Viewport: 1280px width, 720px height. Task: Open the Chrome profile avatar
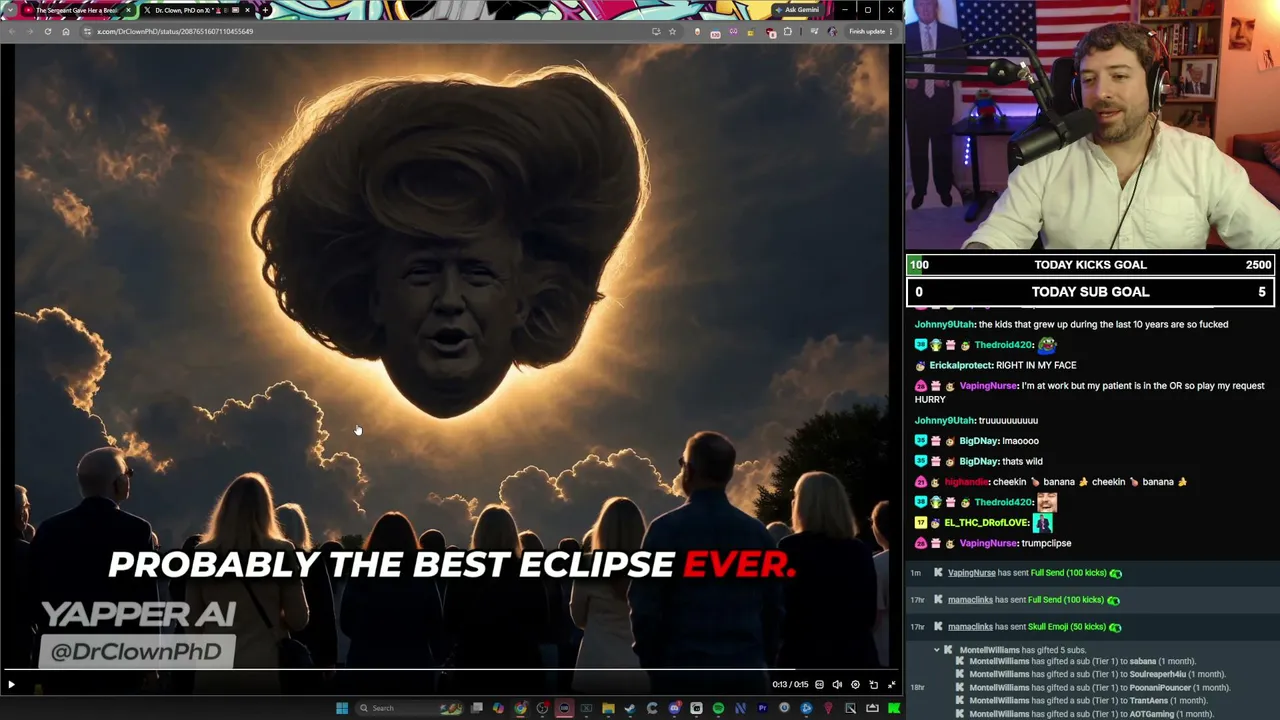pyautogui.click(x=832, y=32)
